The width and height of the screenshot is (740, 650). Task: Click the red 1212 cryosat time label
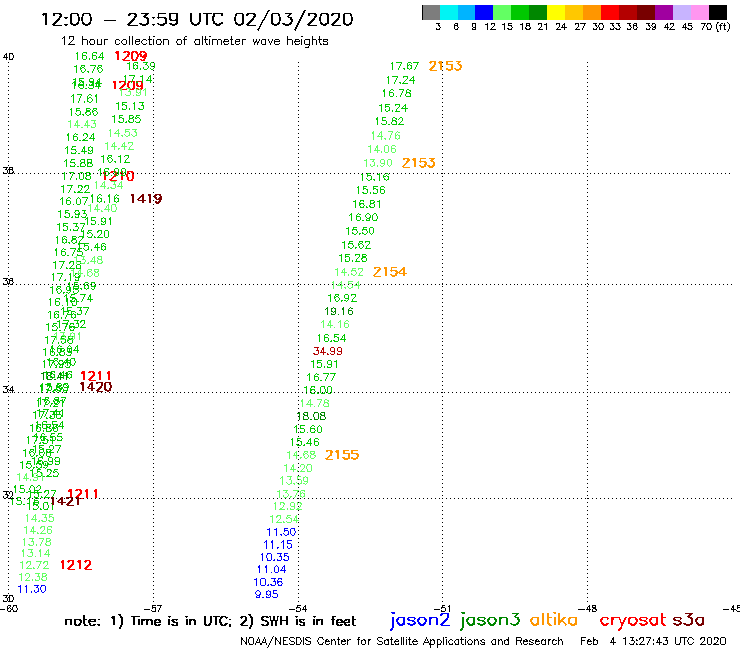(x=76, y=565)
